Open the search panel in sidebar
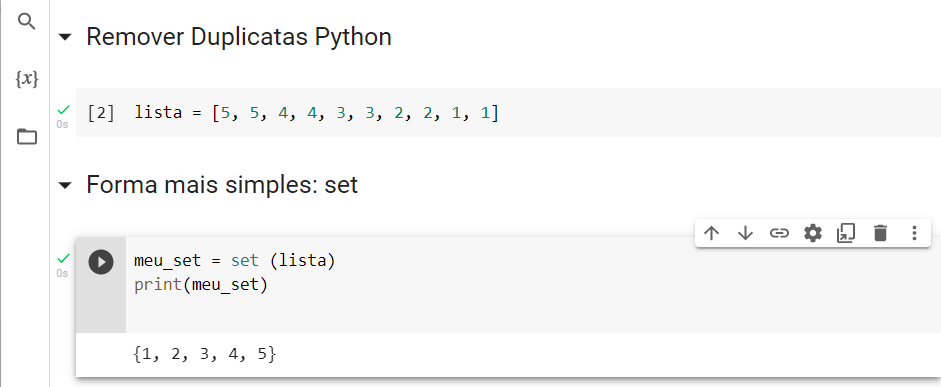Viewport: 941px width, 387px height. (x=26, y=22)
